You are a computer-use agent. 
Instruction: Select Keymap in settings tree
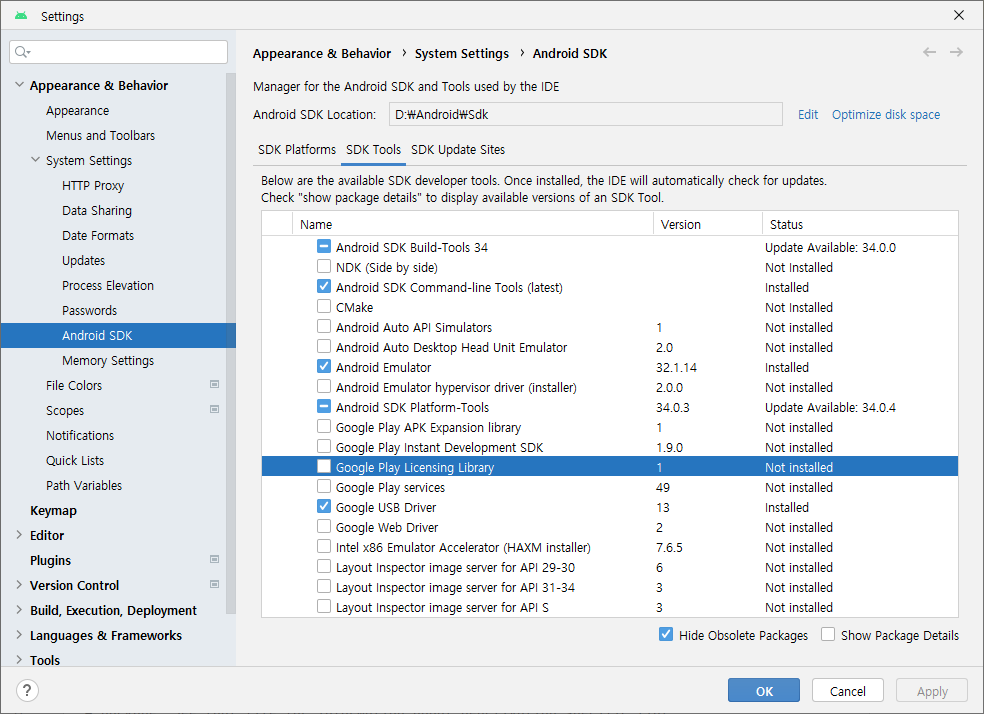click(x=53, y=511)
